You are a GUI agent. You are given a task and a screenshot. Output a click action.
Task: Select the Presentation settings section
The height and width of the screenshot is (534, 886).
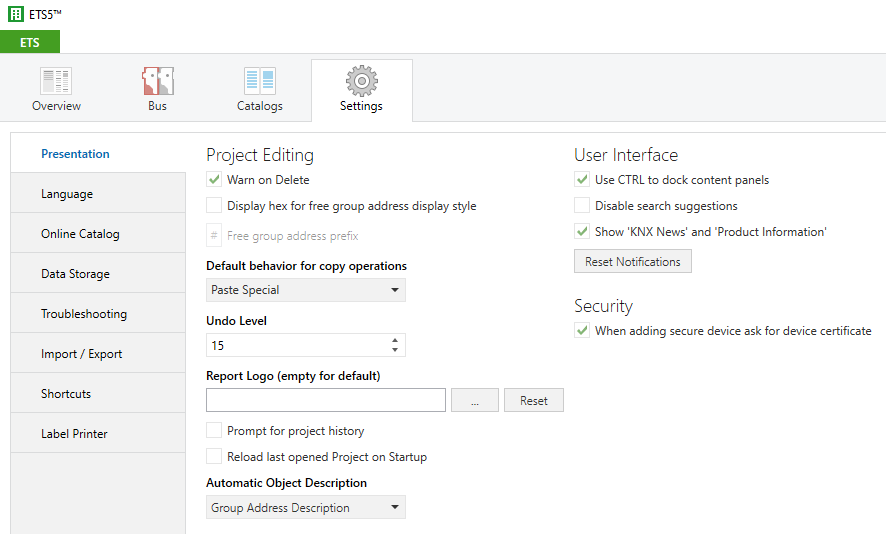click(98, 154)
